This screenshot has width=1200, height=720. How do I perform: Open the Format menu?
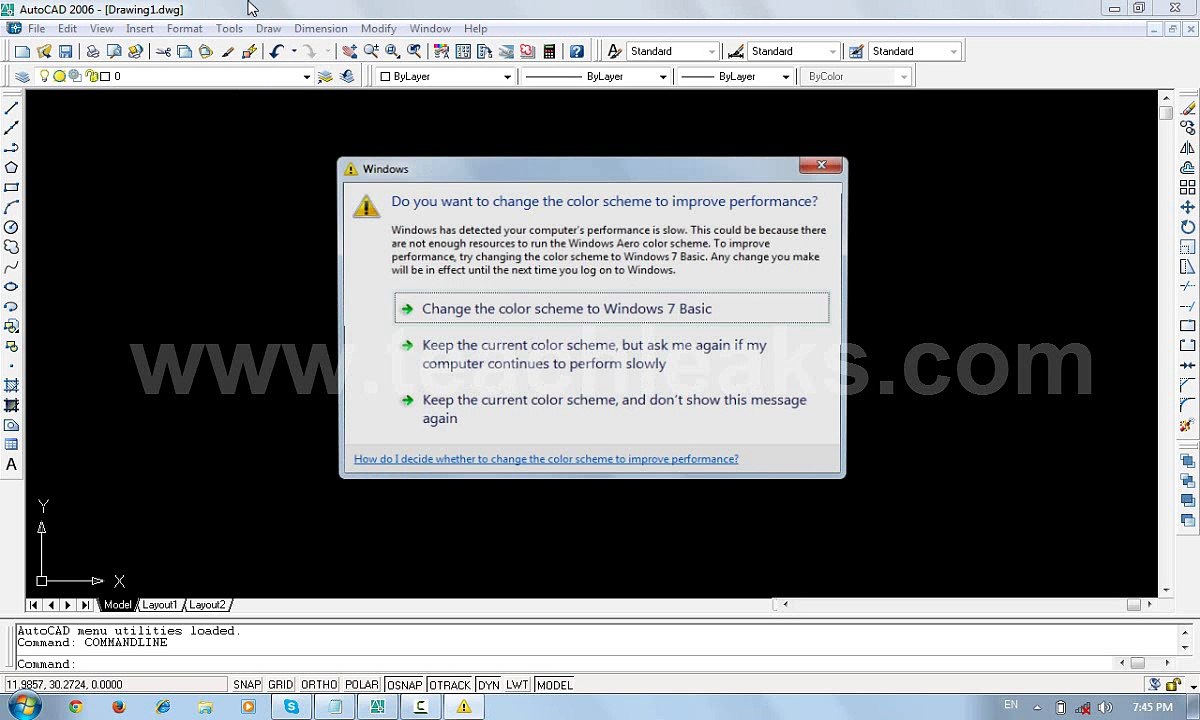[x=184, y=28]
